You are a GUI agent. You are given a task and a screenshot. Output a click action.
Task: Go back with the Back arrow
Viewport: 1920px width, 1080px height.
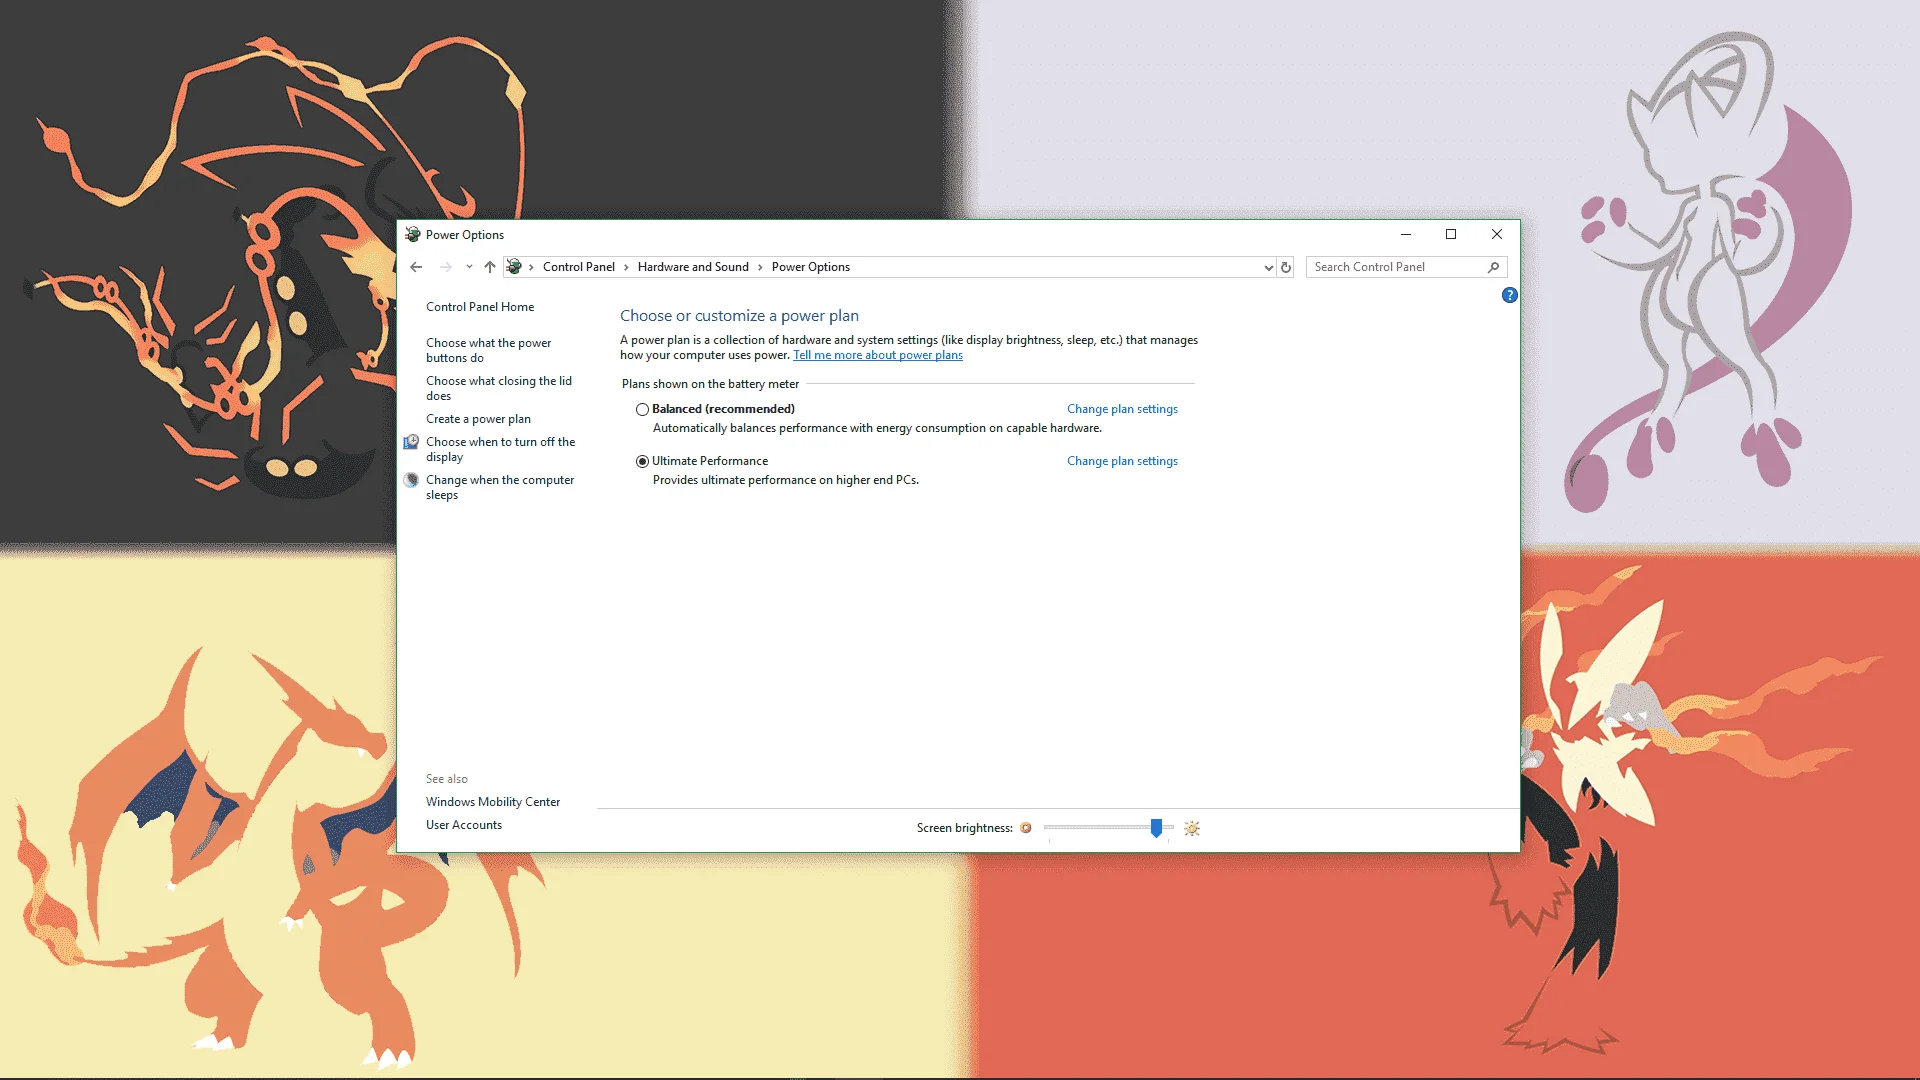416,267
